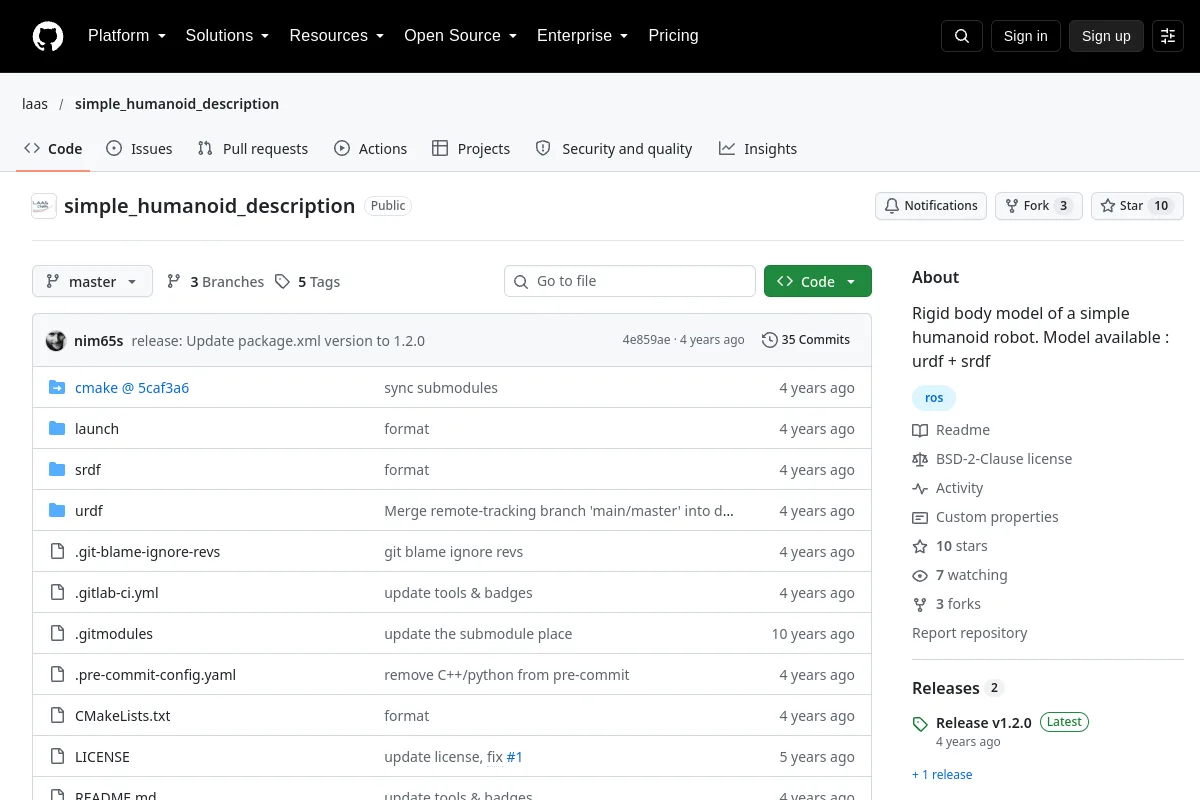Expand the Solutions menu

227,36
